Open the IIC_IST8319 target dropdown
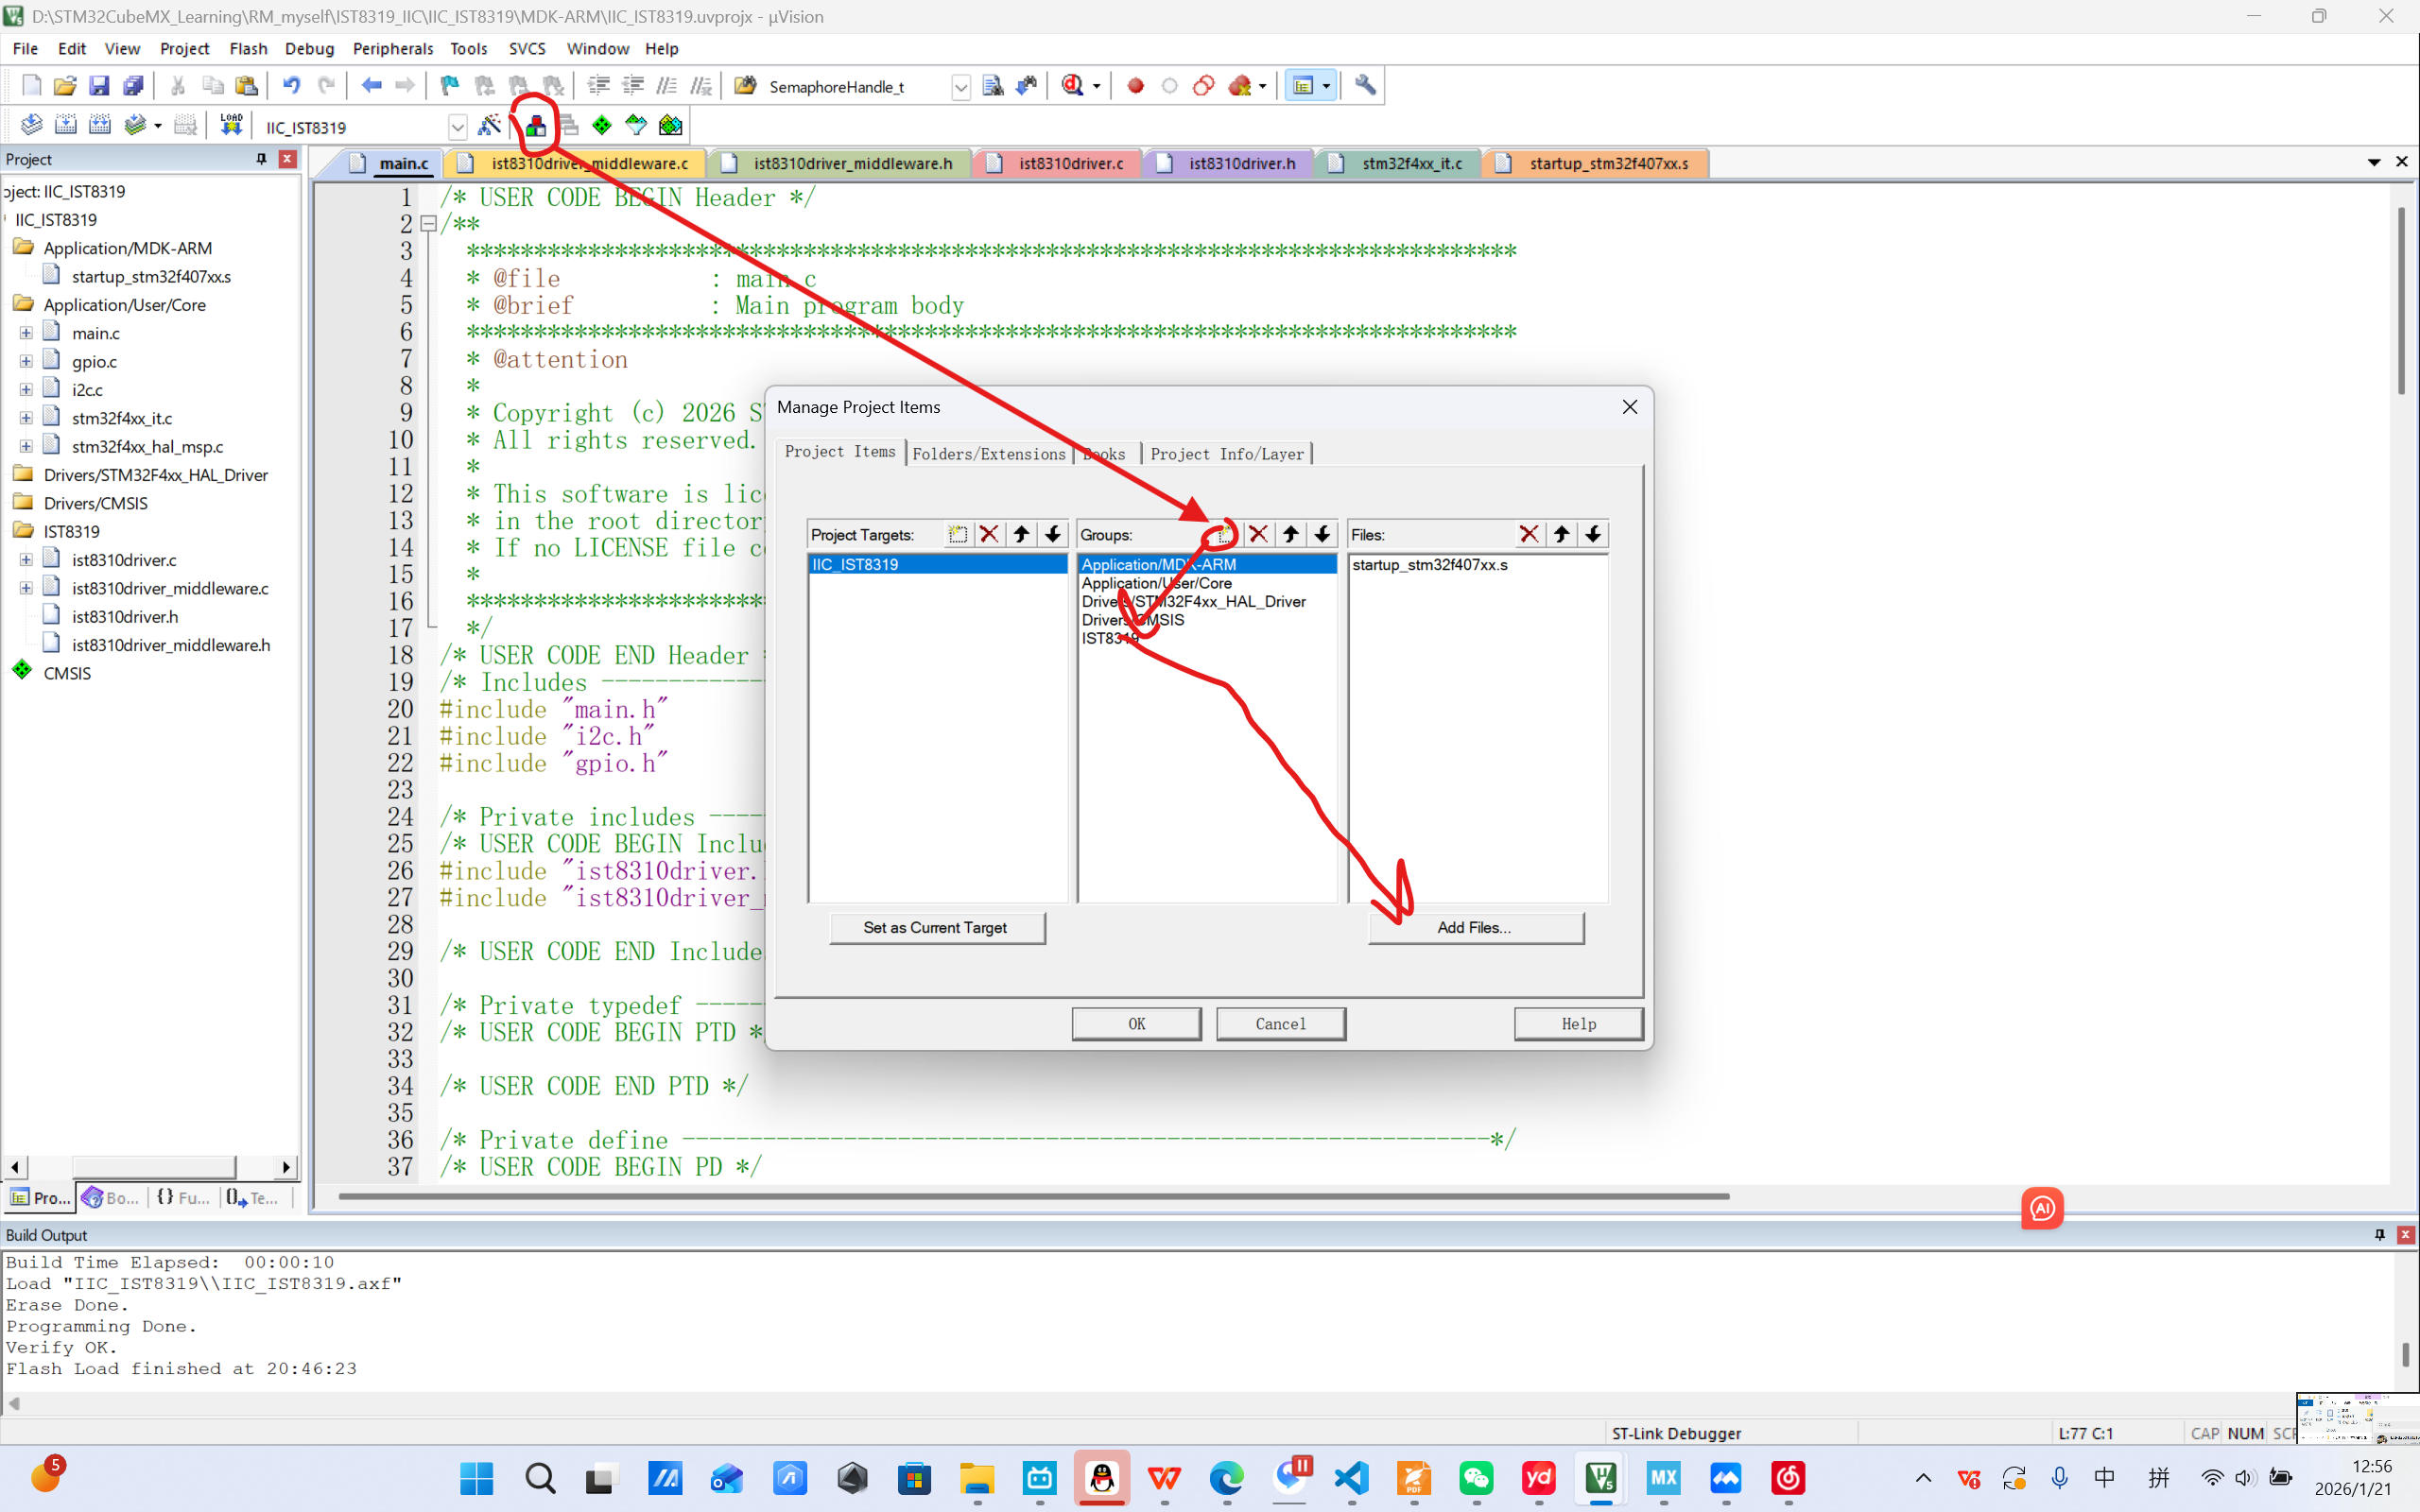 tap(457, 127)
